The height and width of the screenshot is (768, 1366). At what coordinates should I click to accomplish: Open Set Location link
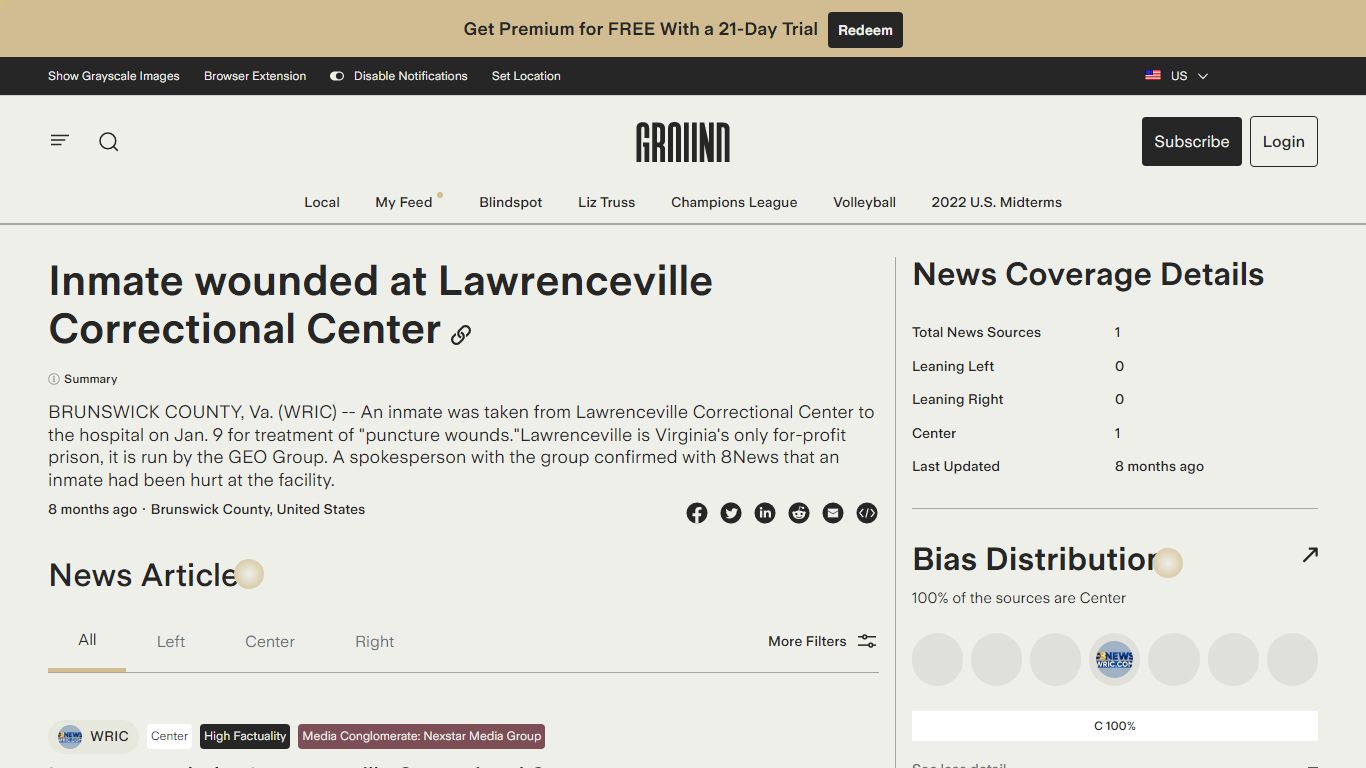click(x=526, y=76)
